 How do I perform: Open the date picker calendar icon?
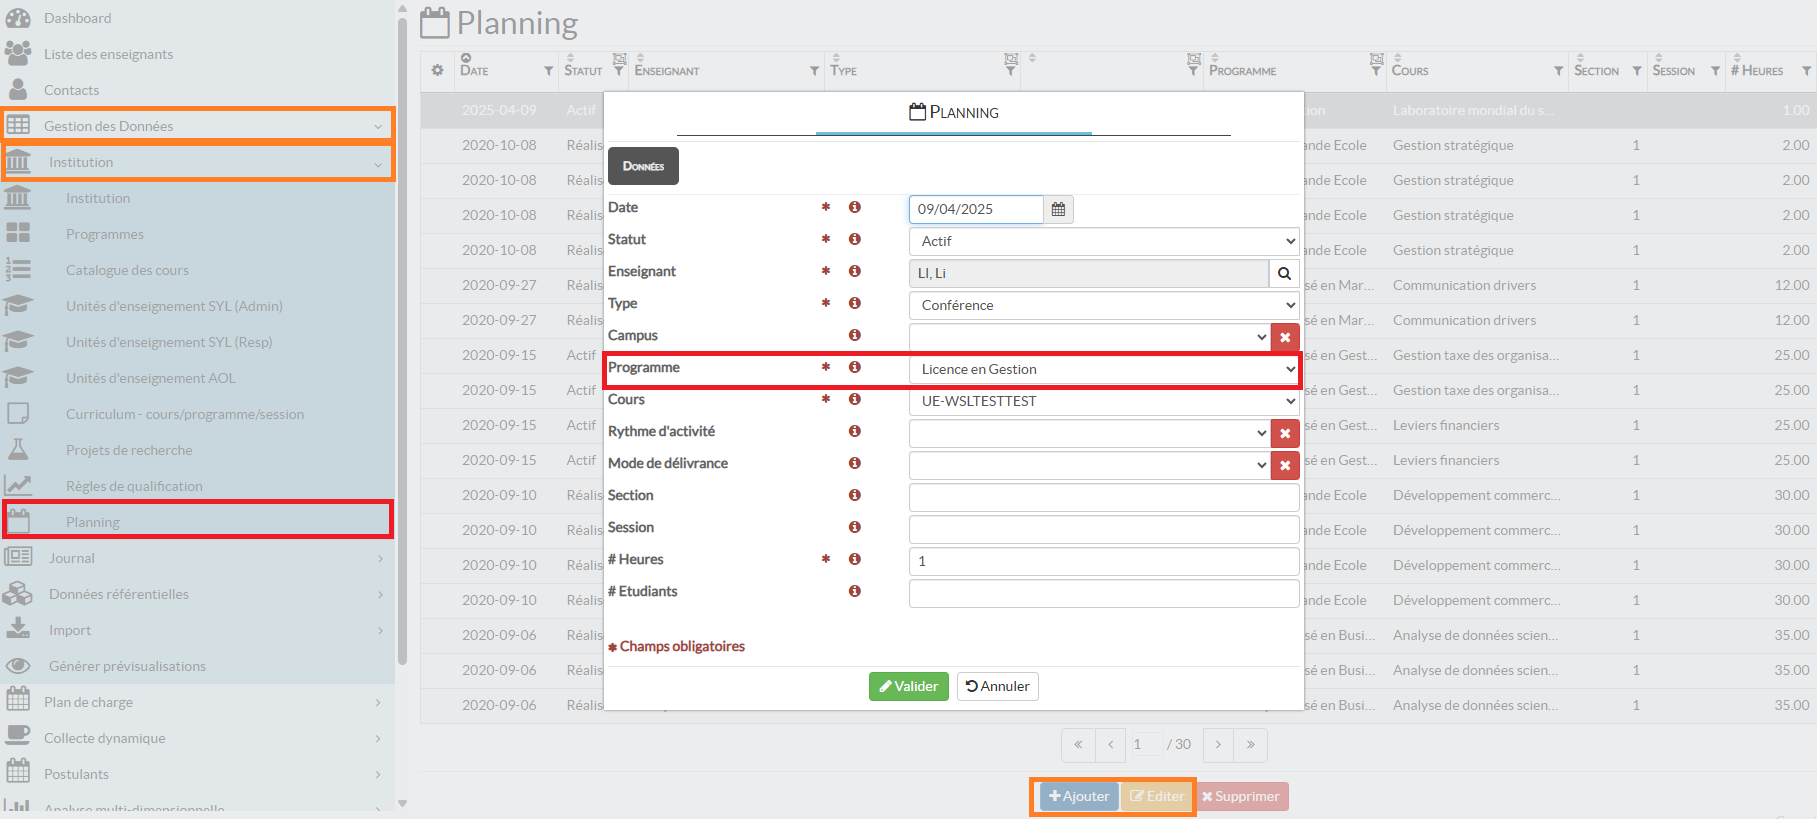click(x=1058, y=209)
